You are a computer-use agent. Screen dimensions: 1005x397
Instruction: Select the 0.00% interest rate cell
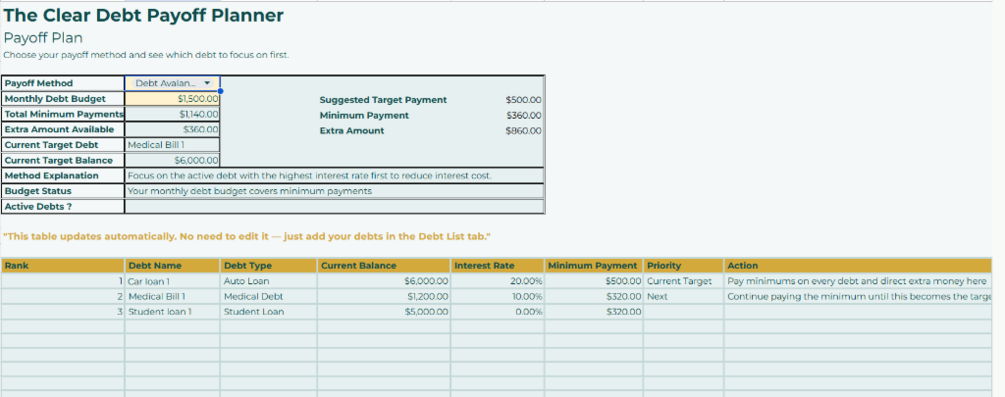pos(497,312)
